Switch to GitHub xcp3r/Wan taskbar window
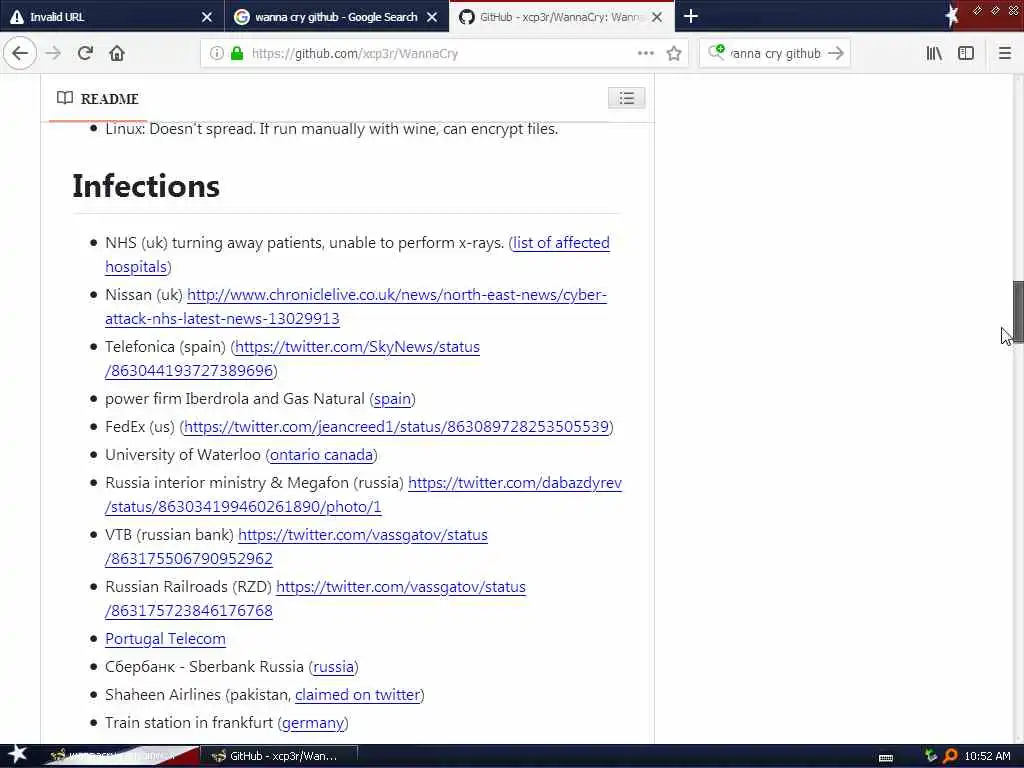 [278, 756]
